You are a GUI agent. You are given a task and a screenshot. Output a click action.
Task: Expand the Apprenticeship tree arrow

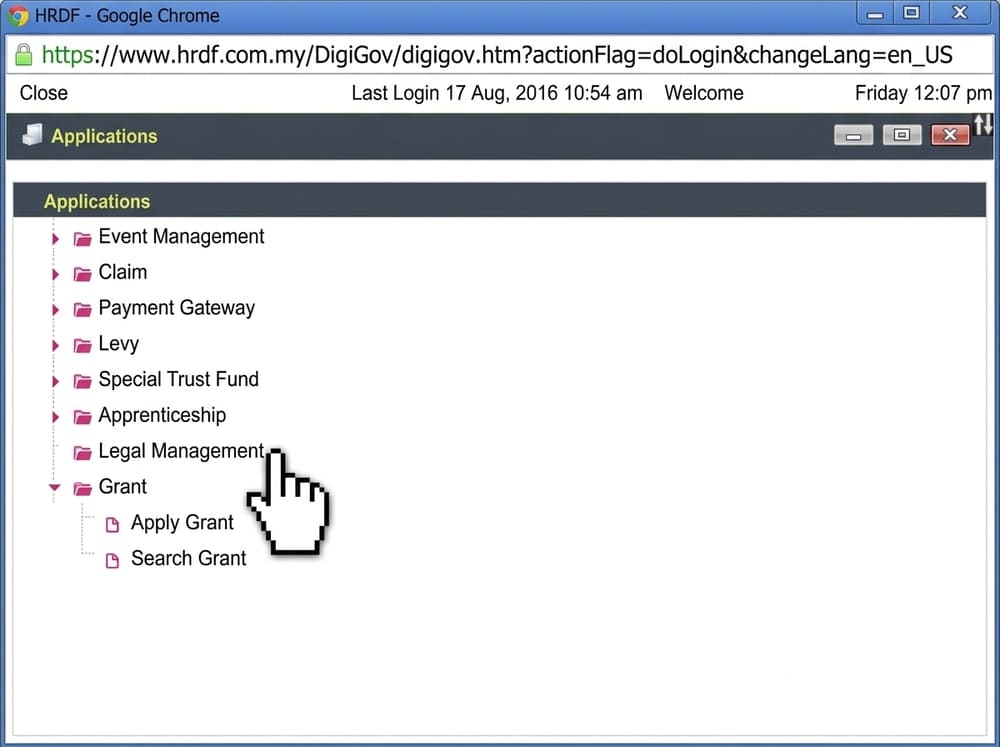[x=55, y=417]
